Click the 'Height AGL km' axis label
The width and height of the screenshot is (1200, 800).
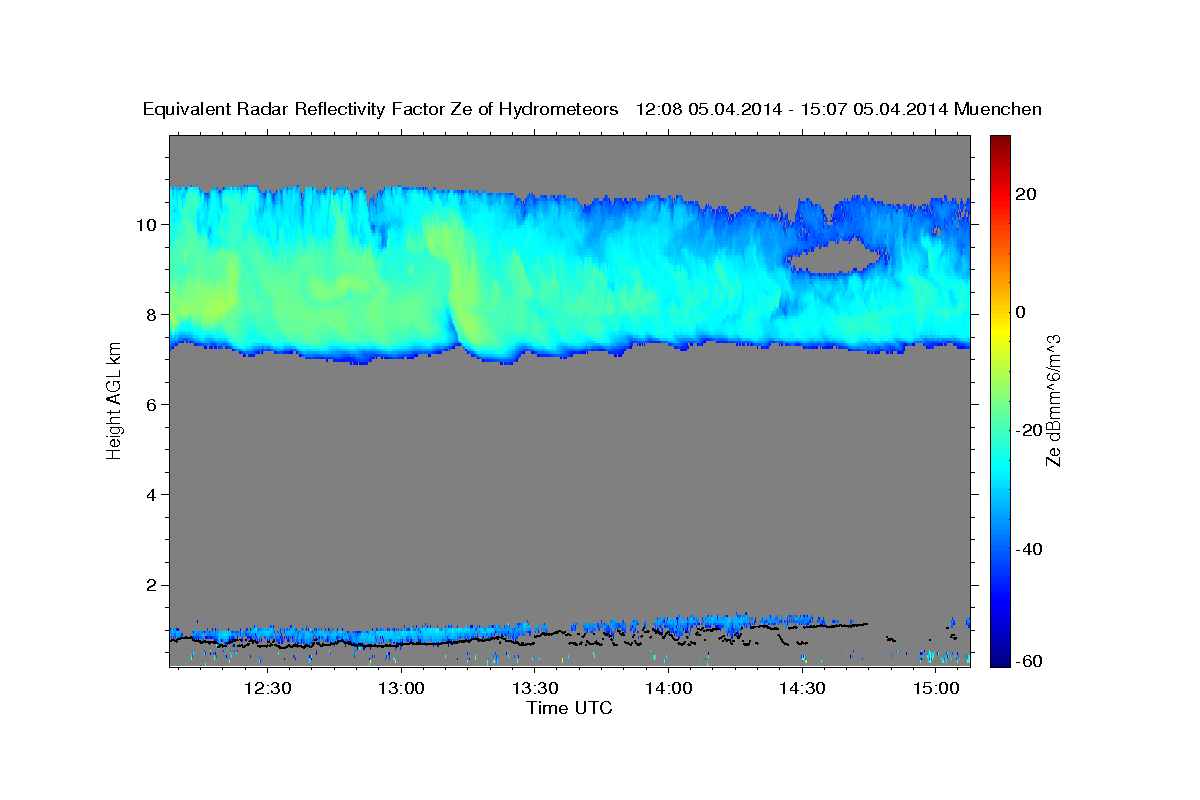click(x=114, y=401)
